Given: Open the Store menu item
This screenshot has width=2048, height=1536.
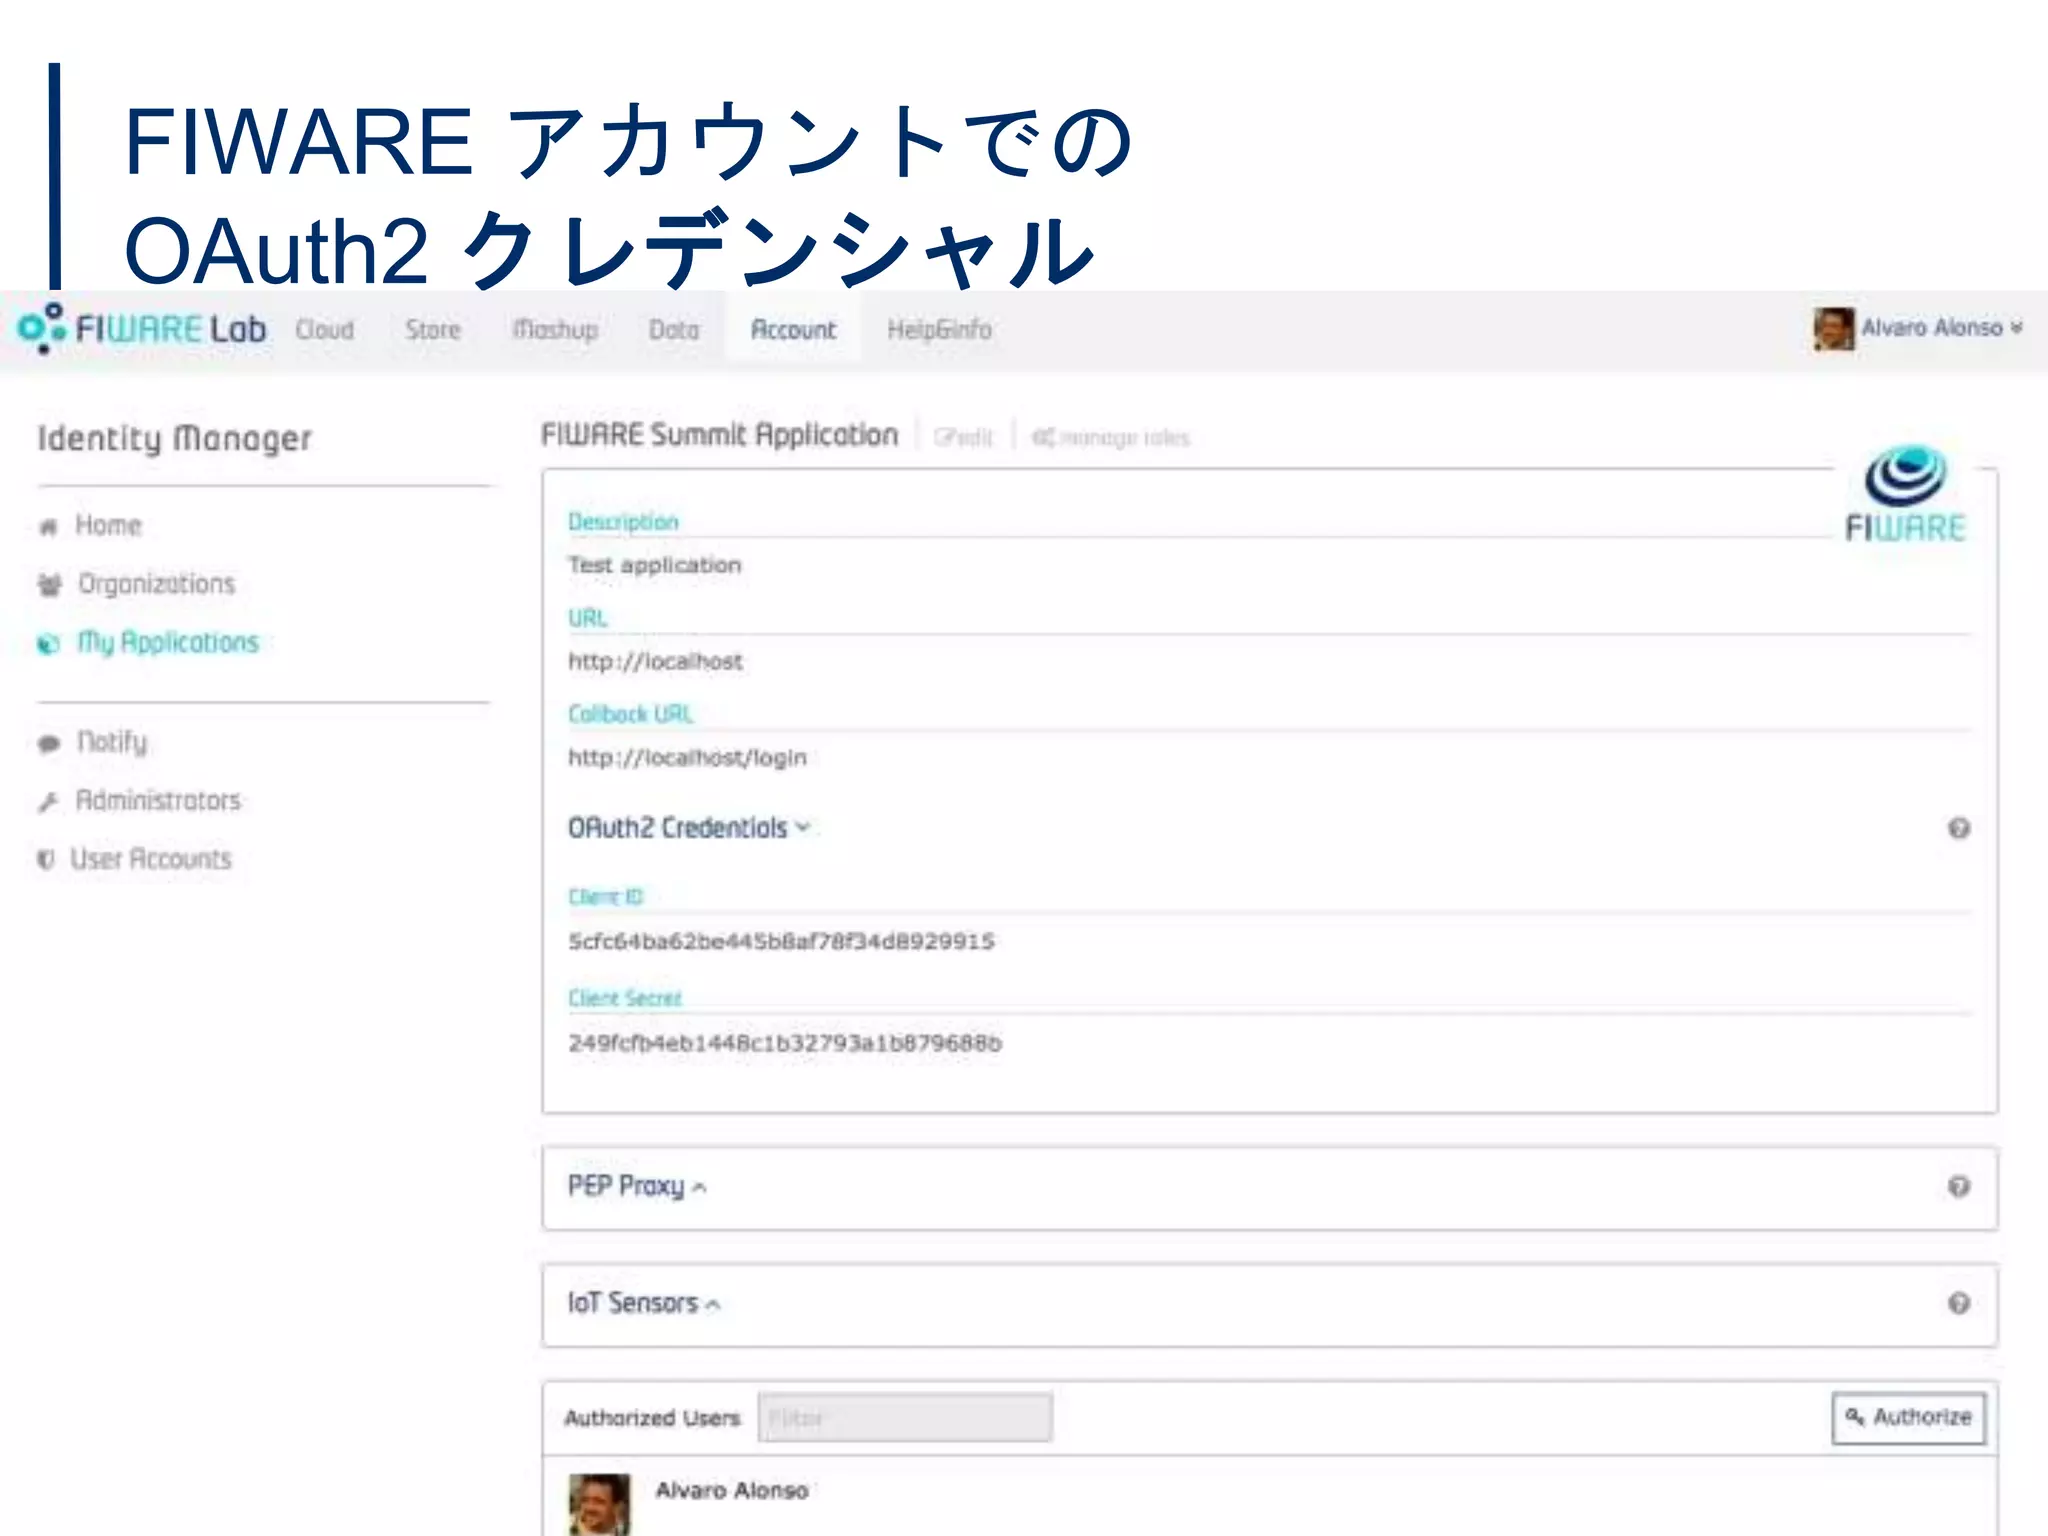Looking at the screenshot, I should [x=433, y=329].
